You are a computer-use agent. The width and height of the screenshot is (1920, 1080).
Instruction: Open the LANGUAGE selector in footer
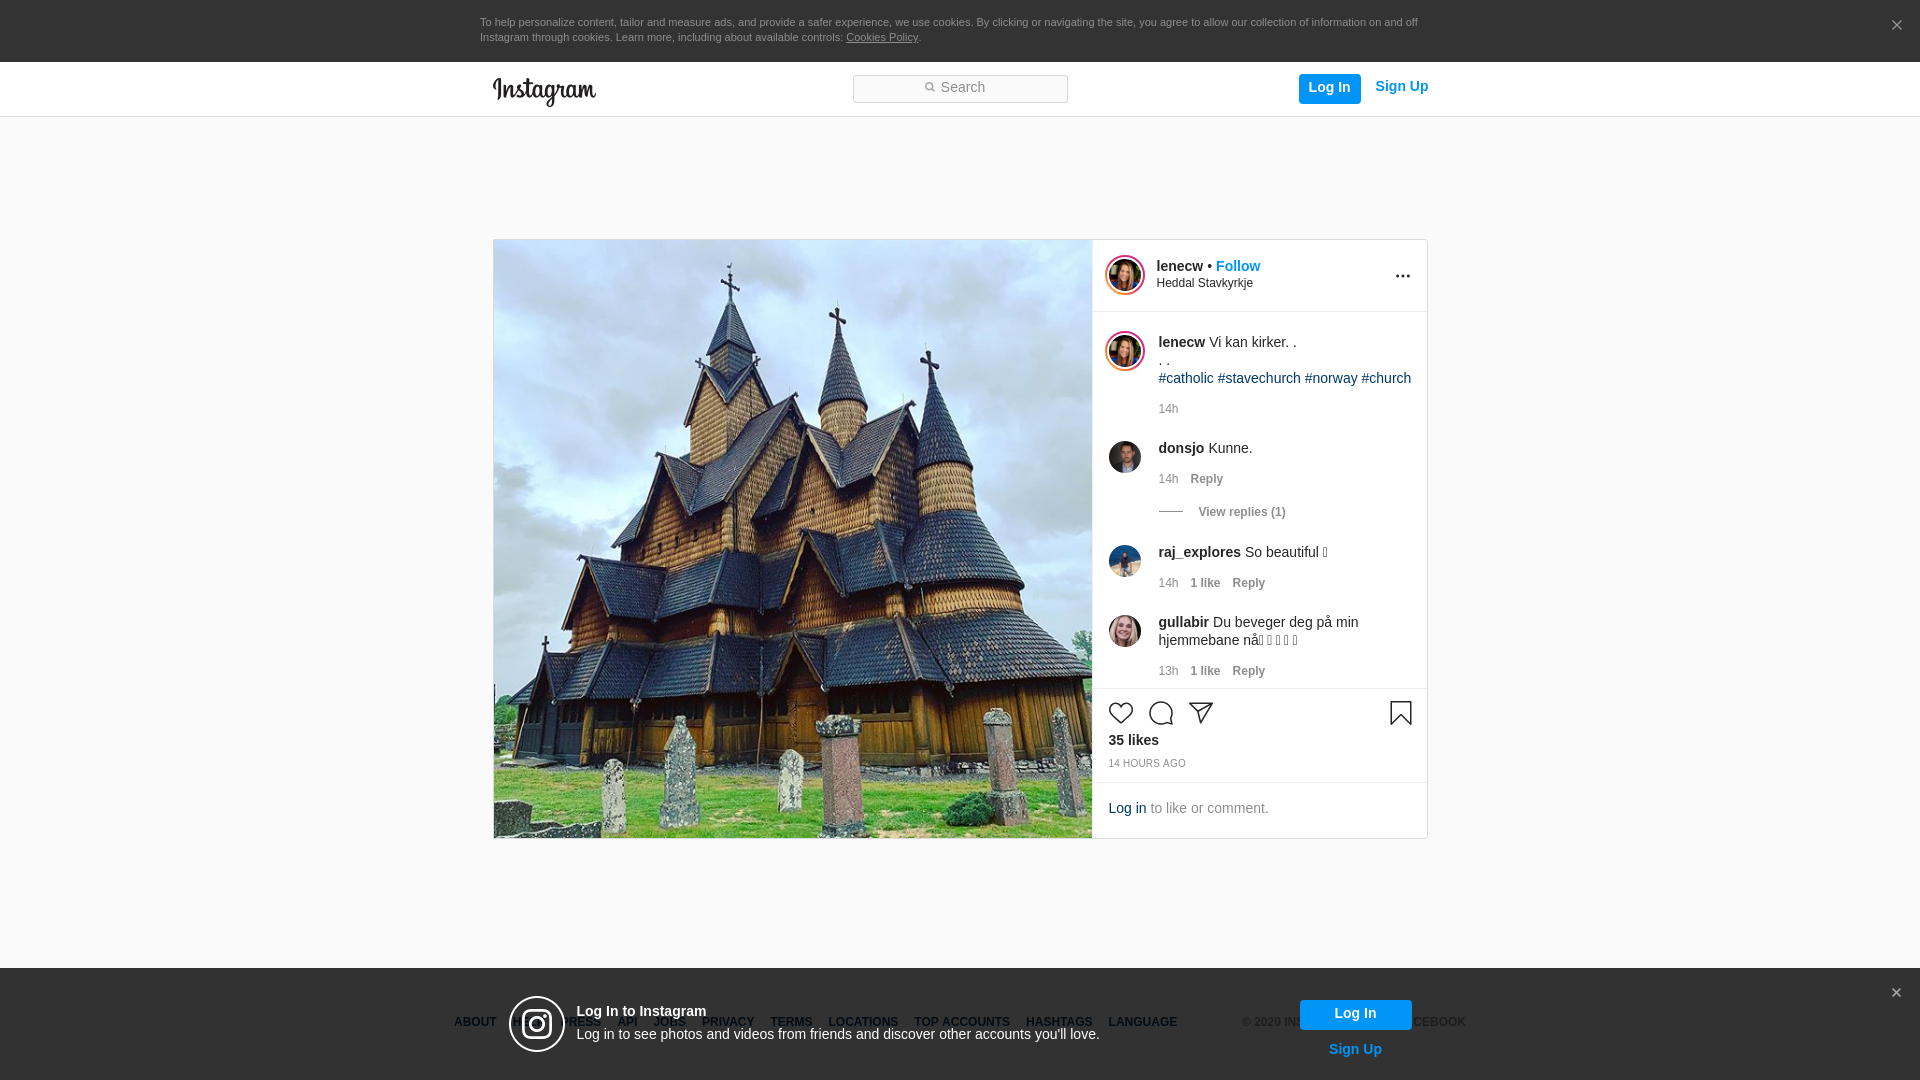[1142, 1022]
